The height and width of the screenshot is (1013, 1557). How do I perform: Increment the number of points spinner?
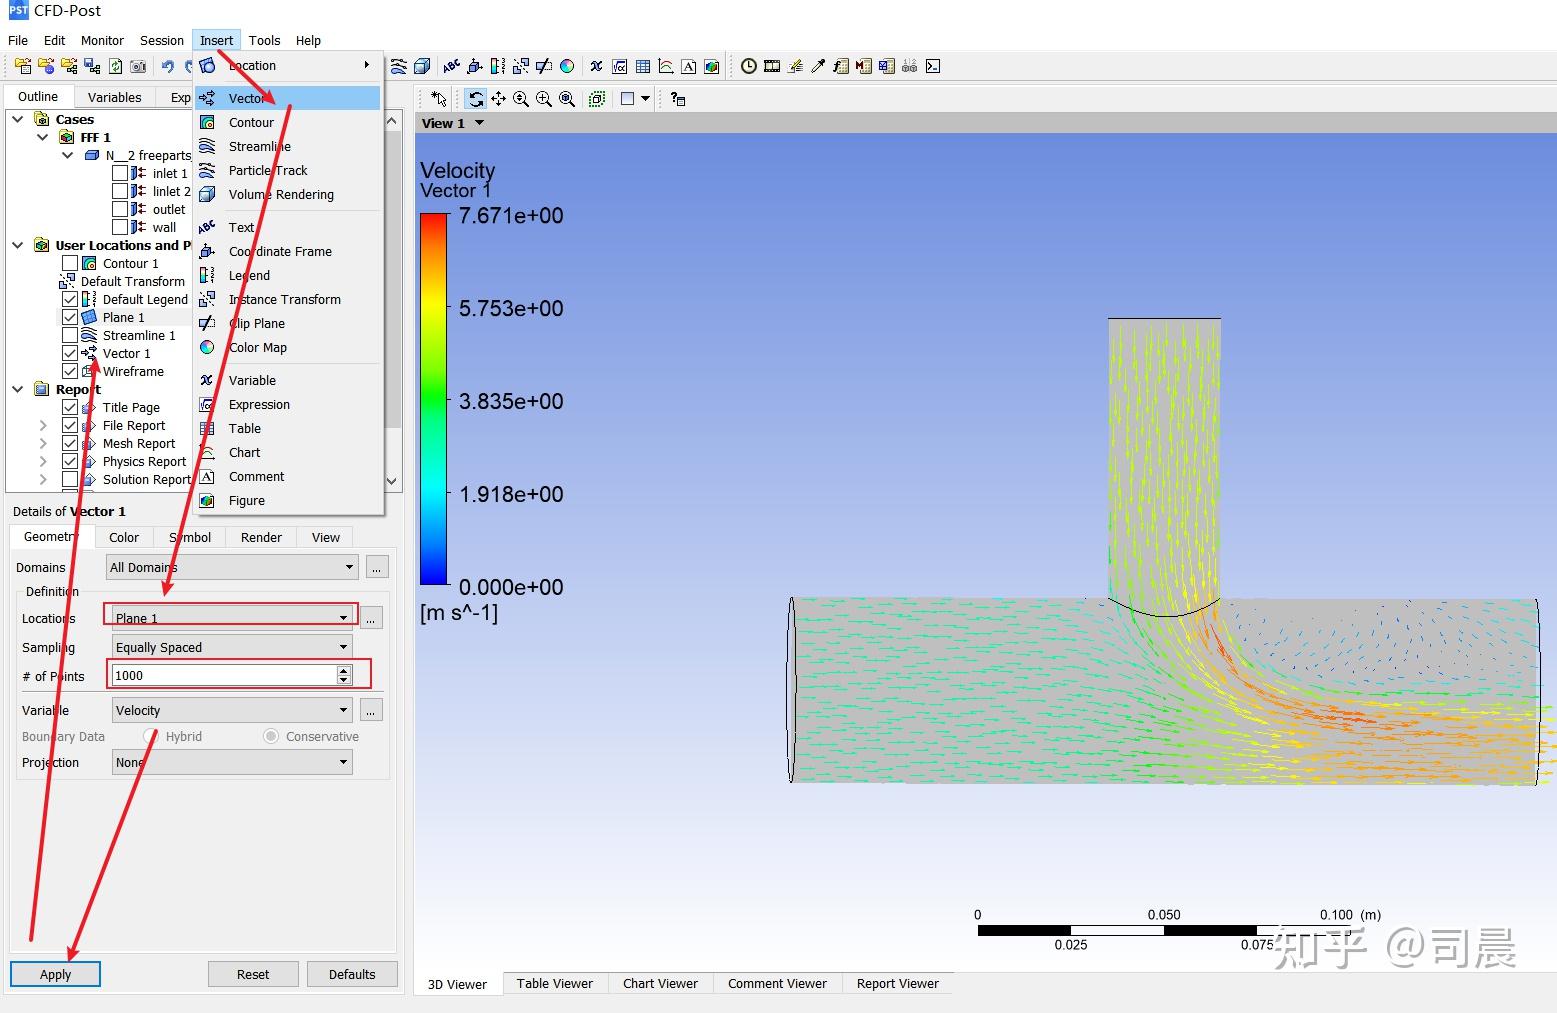(x=344, y=670)
